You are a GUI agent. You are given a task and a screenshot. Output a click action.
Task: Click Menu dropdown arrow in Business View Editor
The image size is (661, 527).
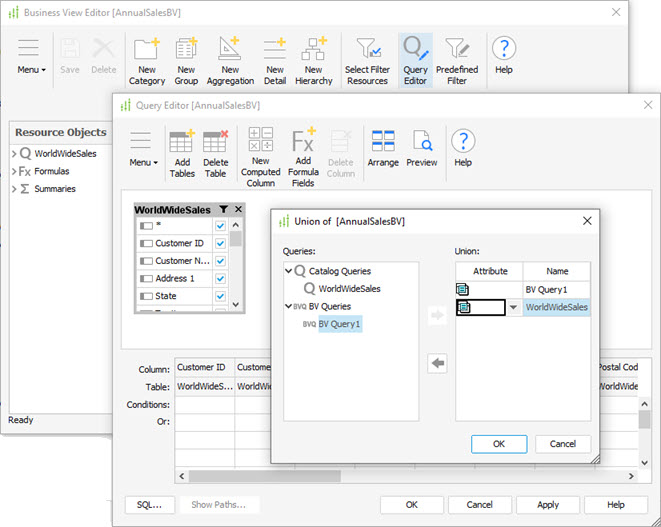43,70
